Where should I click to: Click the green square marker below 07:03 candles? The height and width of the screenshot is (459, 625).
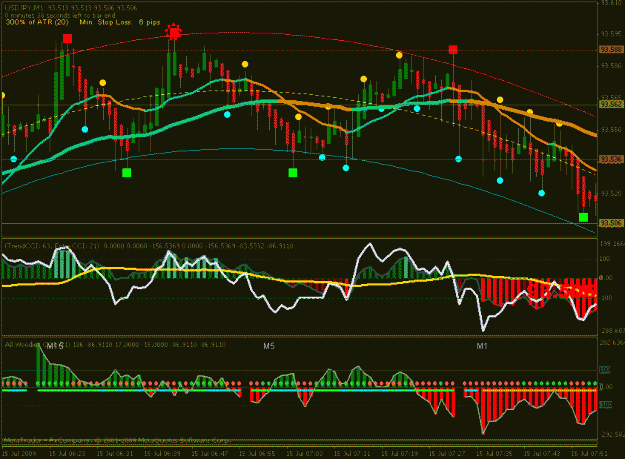293,173
